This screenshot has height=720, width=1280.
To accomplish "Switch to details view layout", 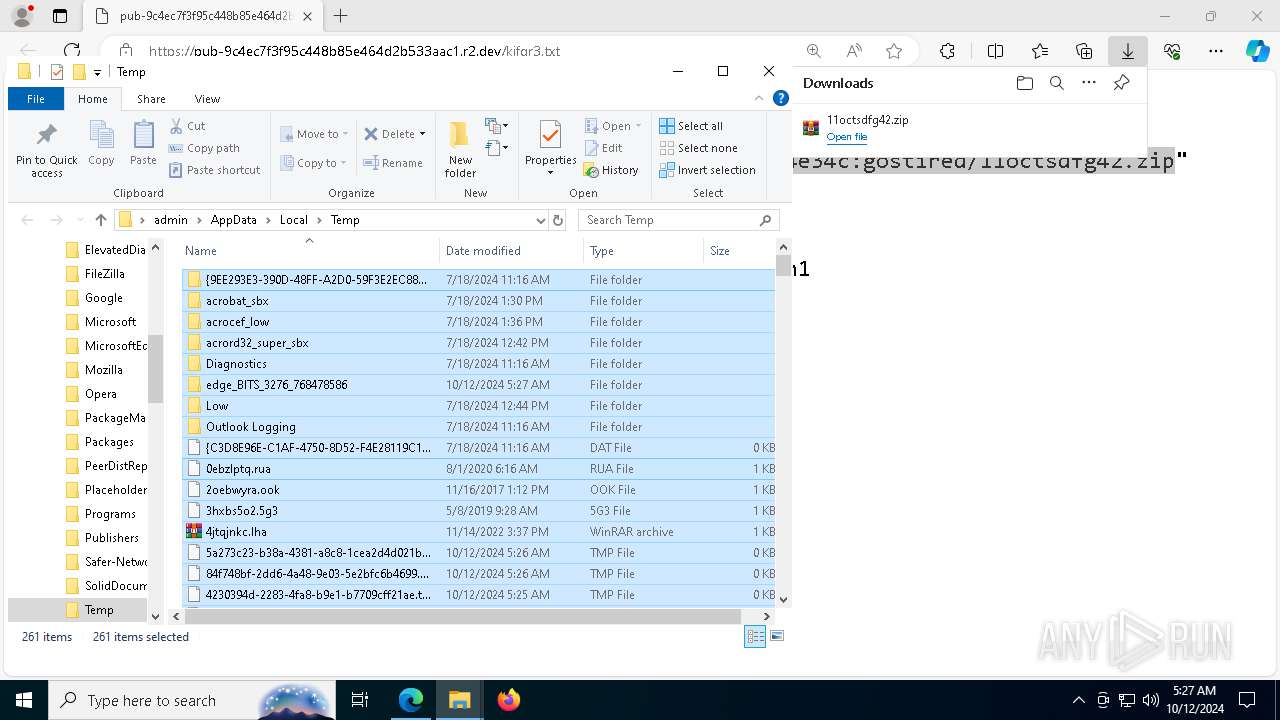I will click(x=755, y=637).
